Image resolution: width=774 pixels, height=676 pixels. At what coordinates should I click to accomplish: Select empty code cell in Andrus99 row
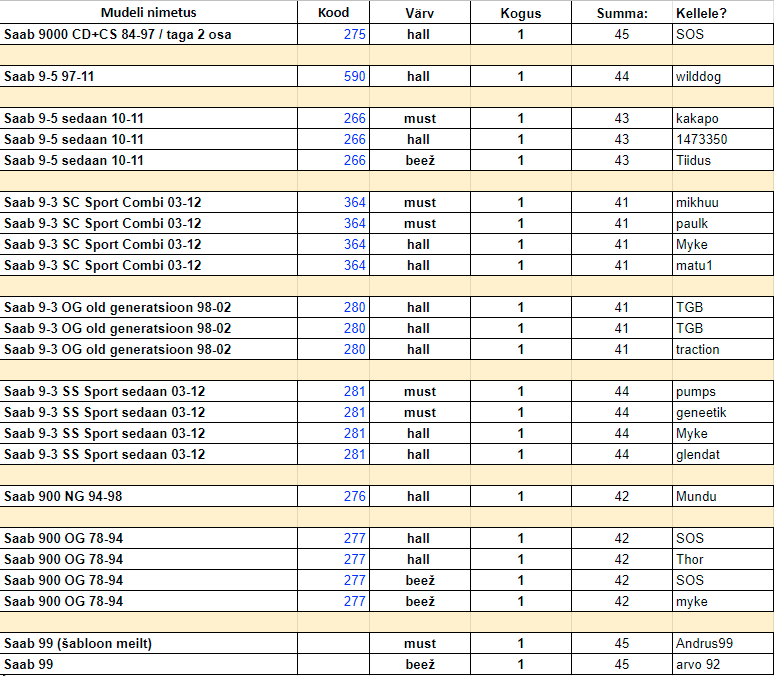[x=333, y=643]
